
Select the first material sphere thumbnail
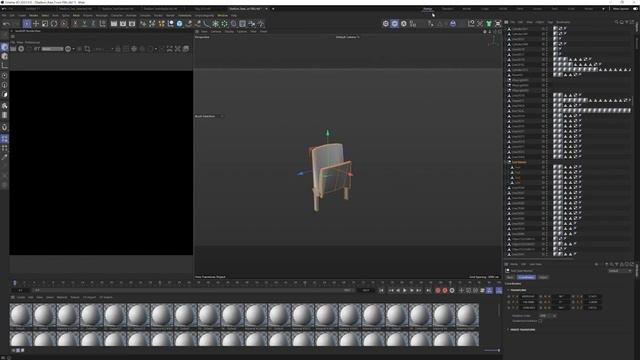pyautogui.click(x=21, y=315)
